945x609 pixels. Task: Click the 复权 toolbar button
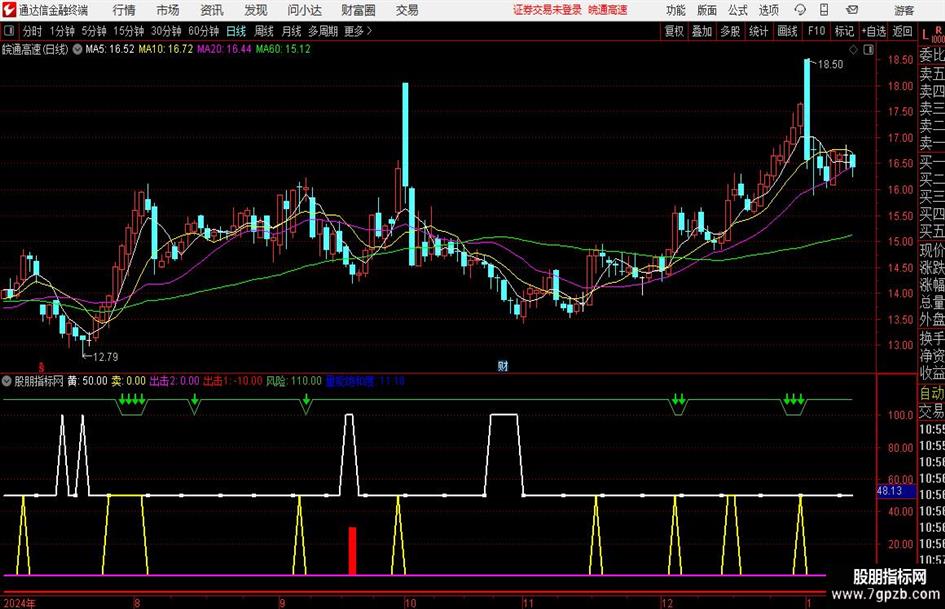674,31
